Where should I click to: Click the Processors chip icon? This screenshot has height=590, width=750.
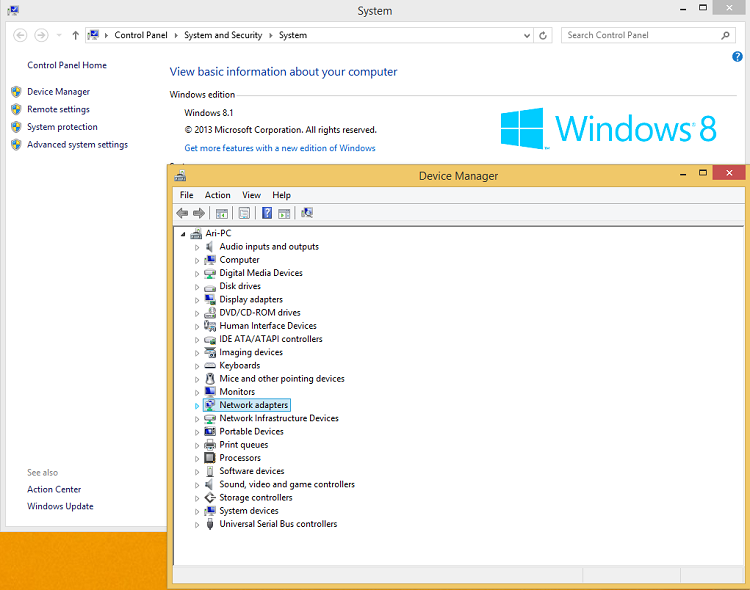point(210,458)
